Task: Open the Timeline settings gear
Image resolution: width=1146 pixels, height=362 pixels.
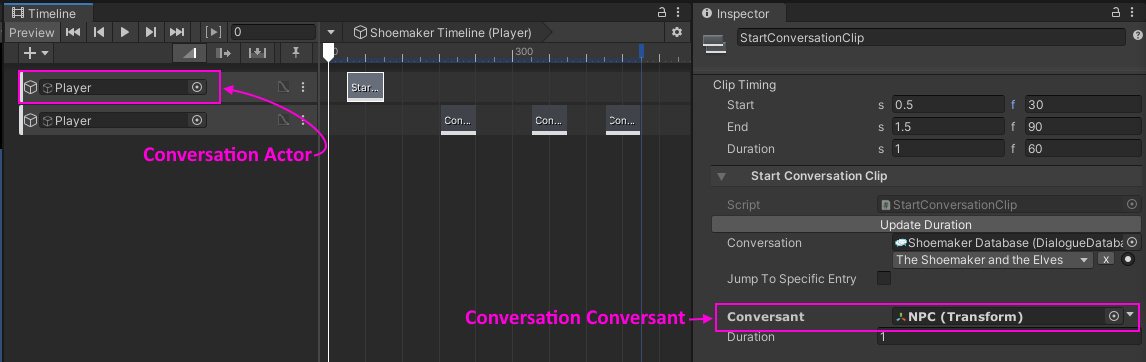Action: 677,32
